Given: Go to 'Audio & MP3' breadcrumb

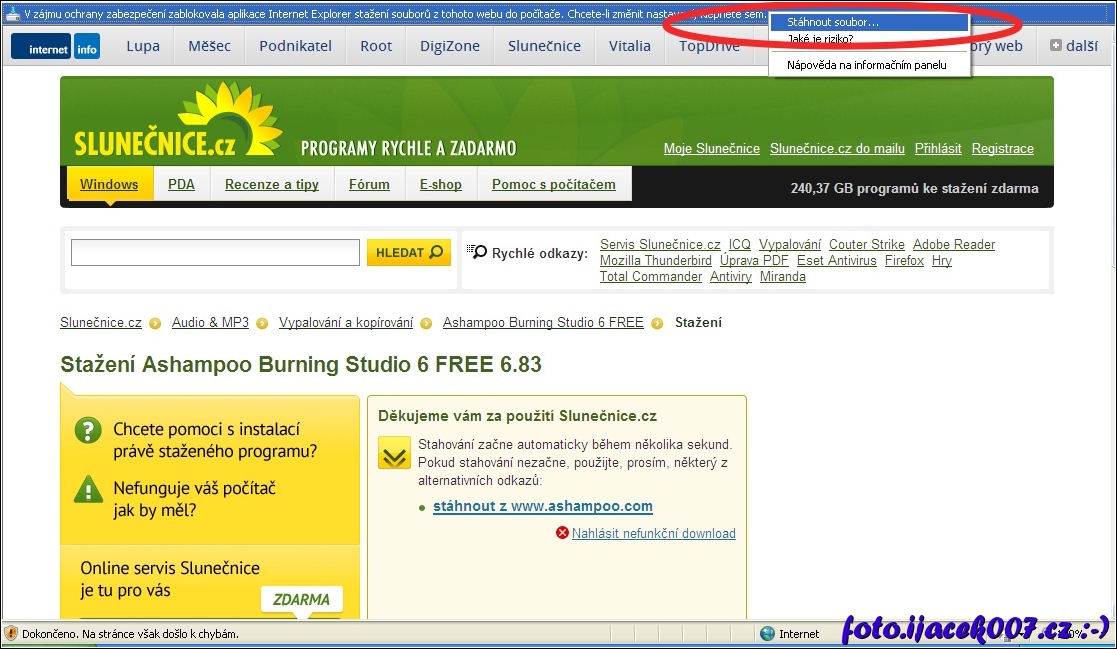Looking at the screenshot, I should [x=210, y=322].
